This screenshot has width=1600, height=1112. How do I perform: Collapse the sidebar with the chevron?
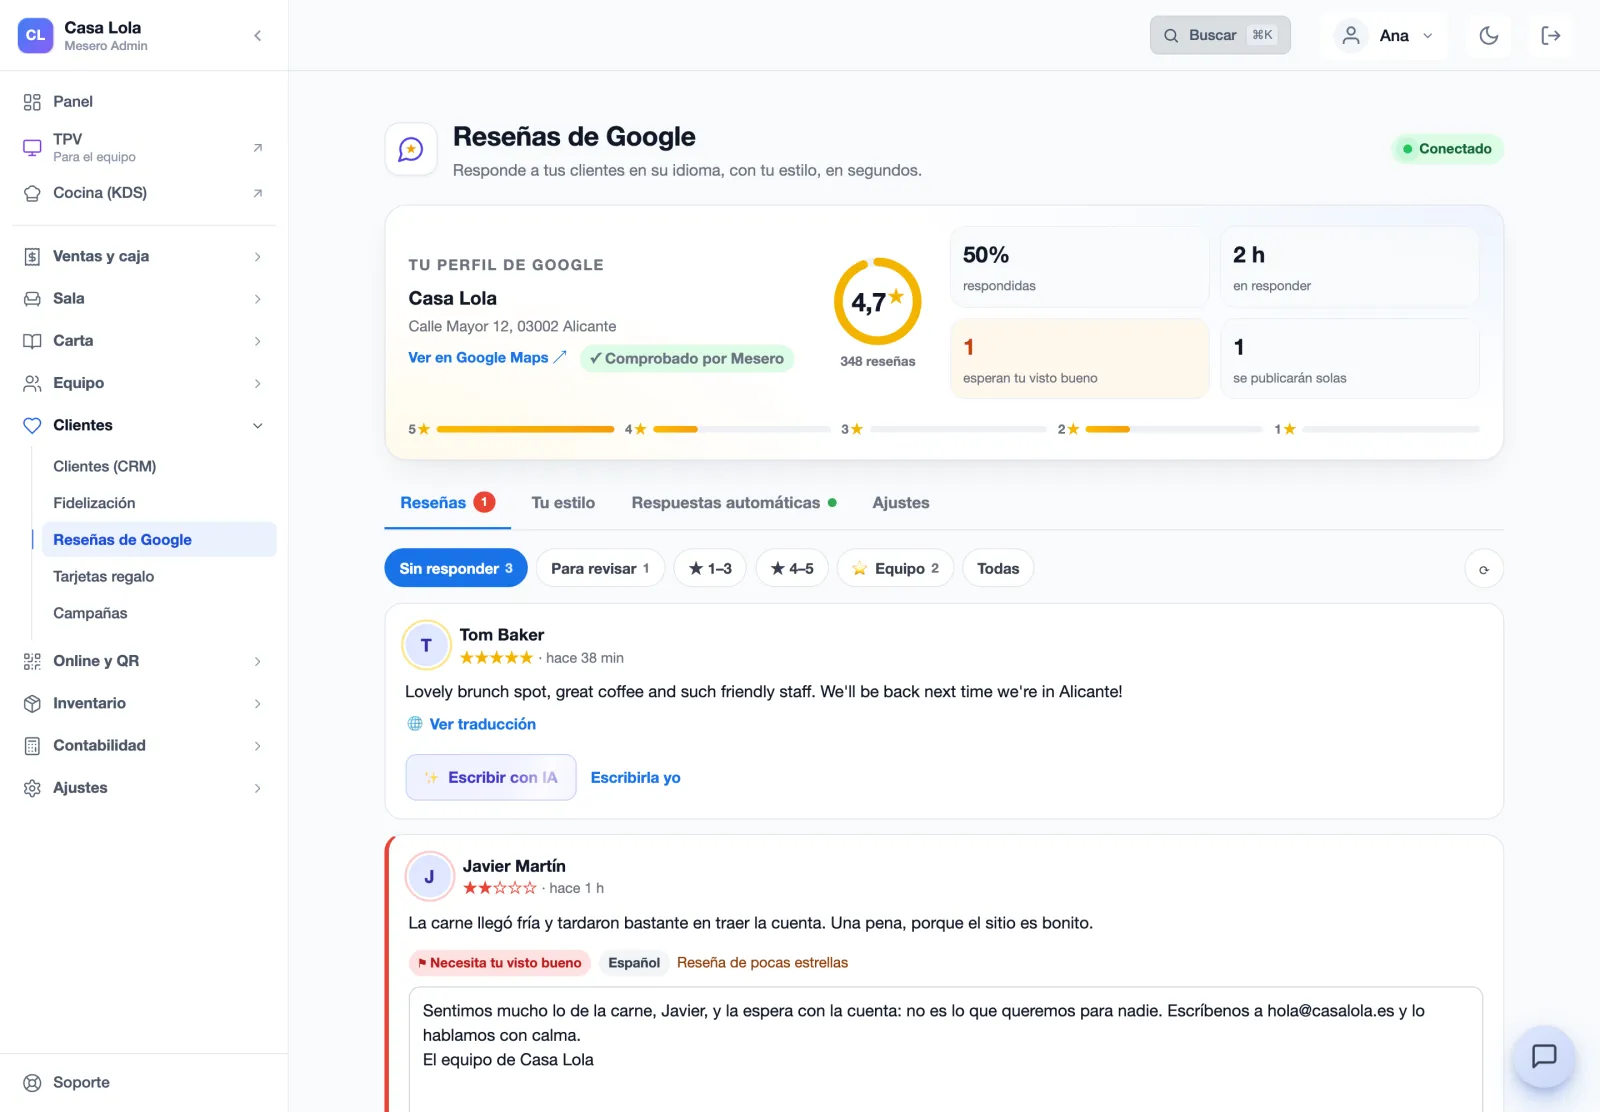click(257, 36)
